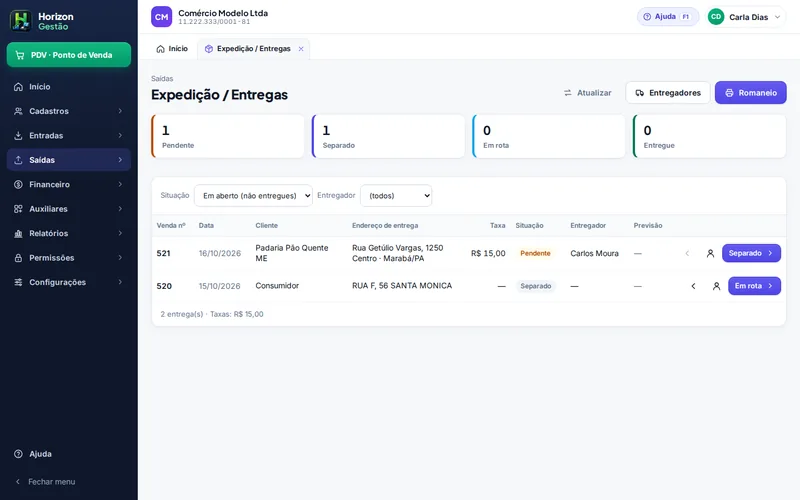
Task: Click the Venda nº column header
Action: click(x=171, y=226)
